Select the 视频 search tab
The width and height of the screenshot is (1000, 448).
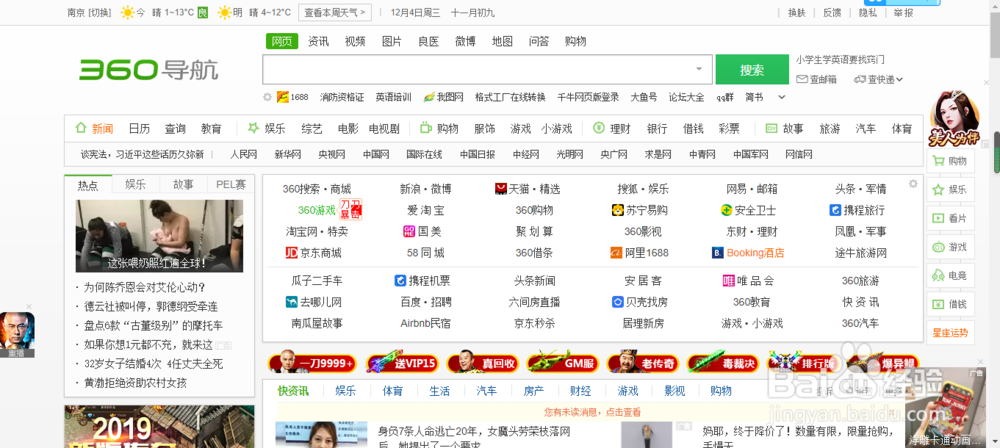click(x=355, y=41)
